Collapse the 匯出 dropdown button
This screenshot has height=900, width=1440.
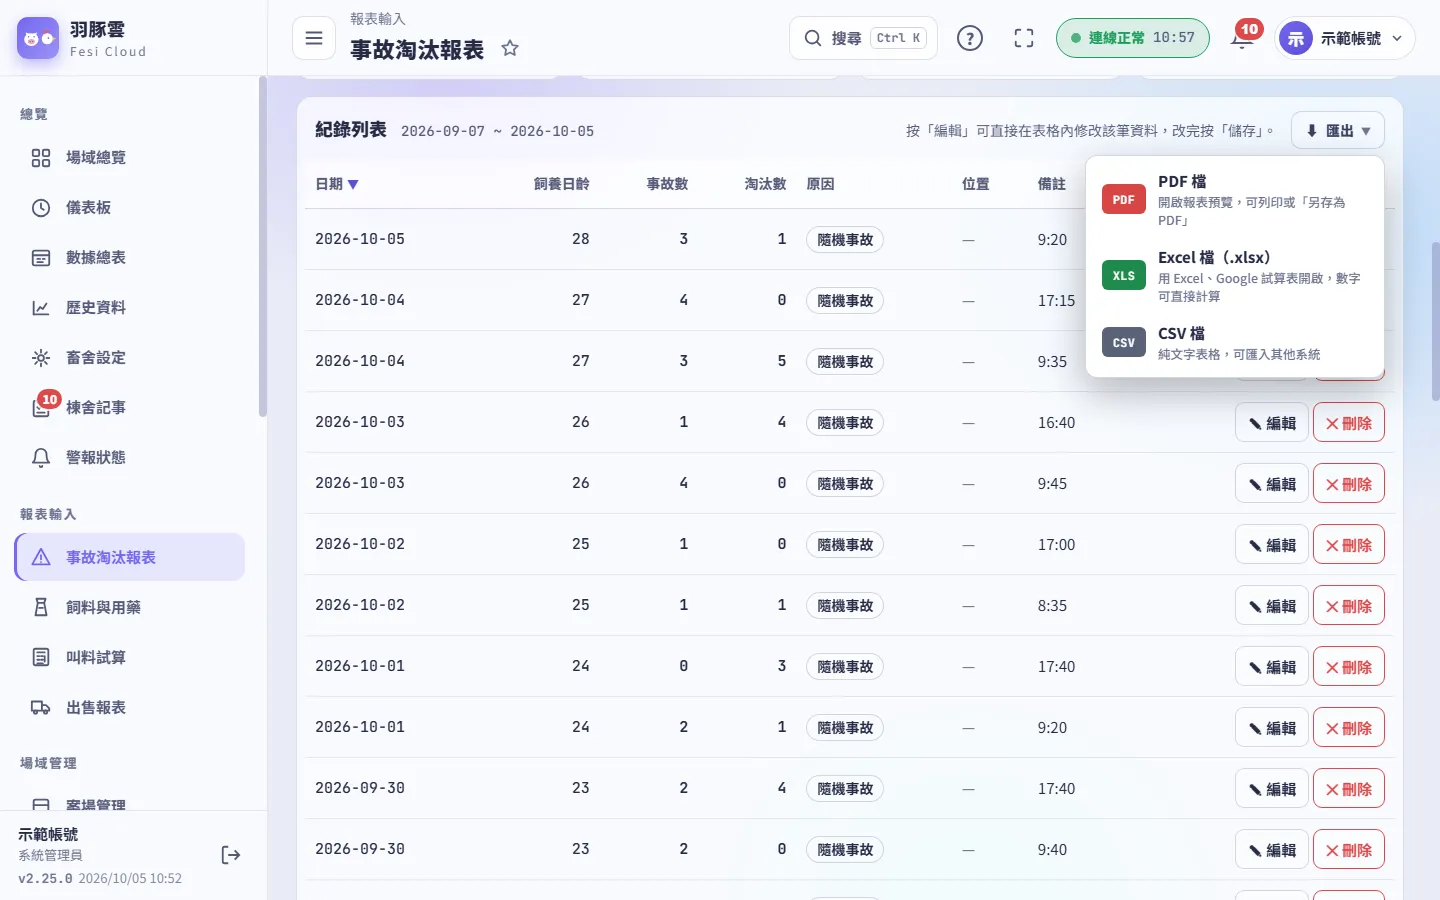coord(1338,131)
